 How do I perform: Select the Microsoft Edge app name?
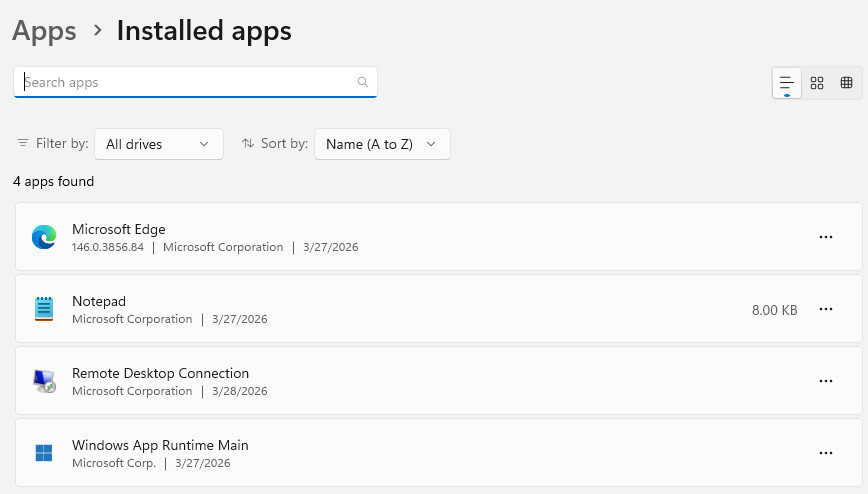(x=118, y=229)
